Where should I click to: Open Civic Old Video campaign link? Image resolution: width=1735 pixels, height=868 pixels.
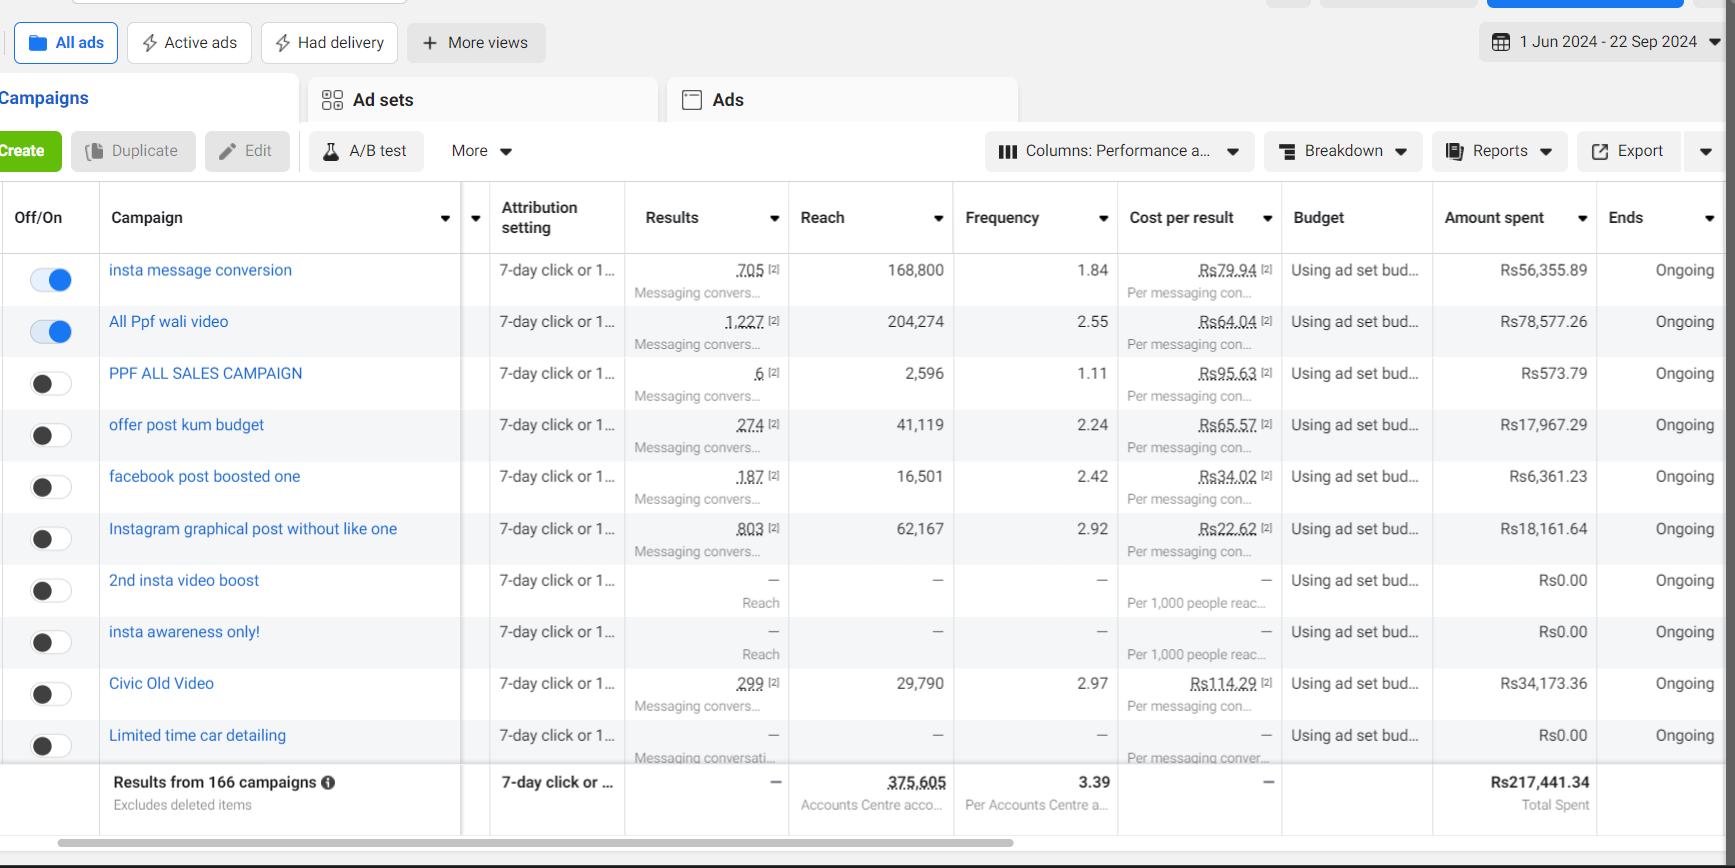point(161,684)
